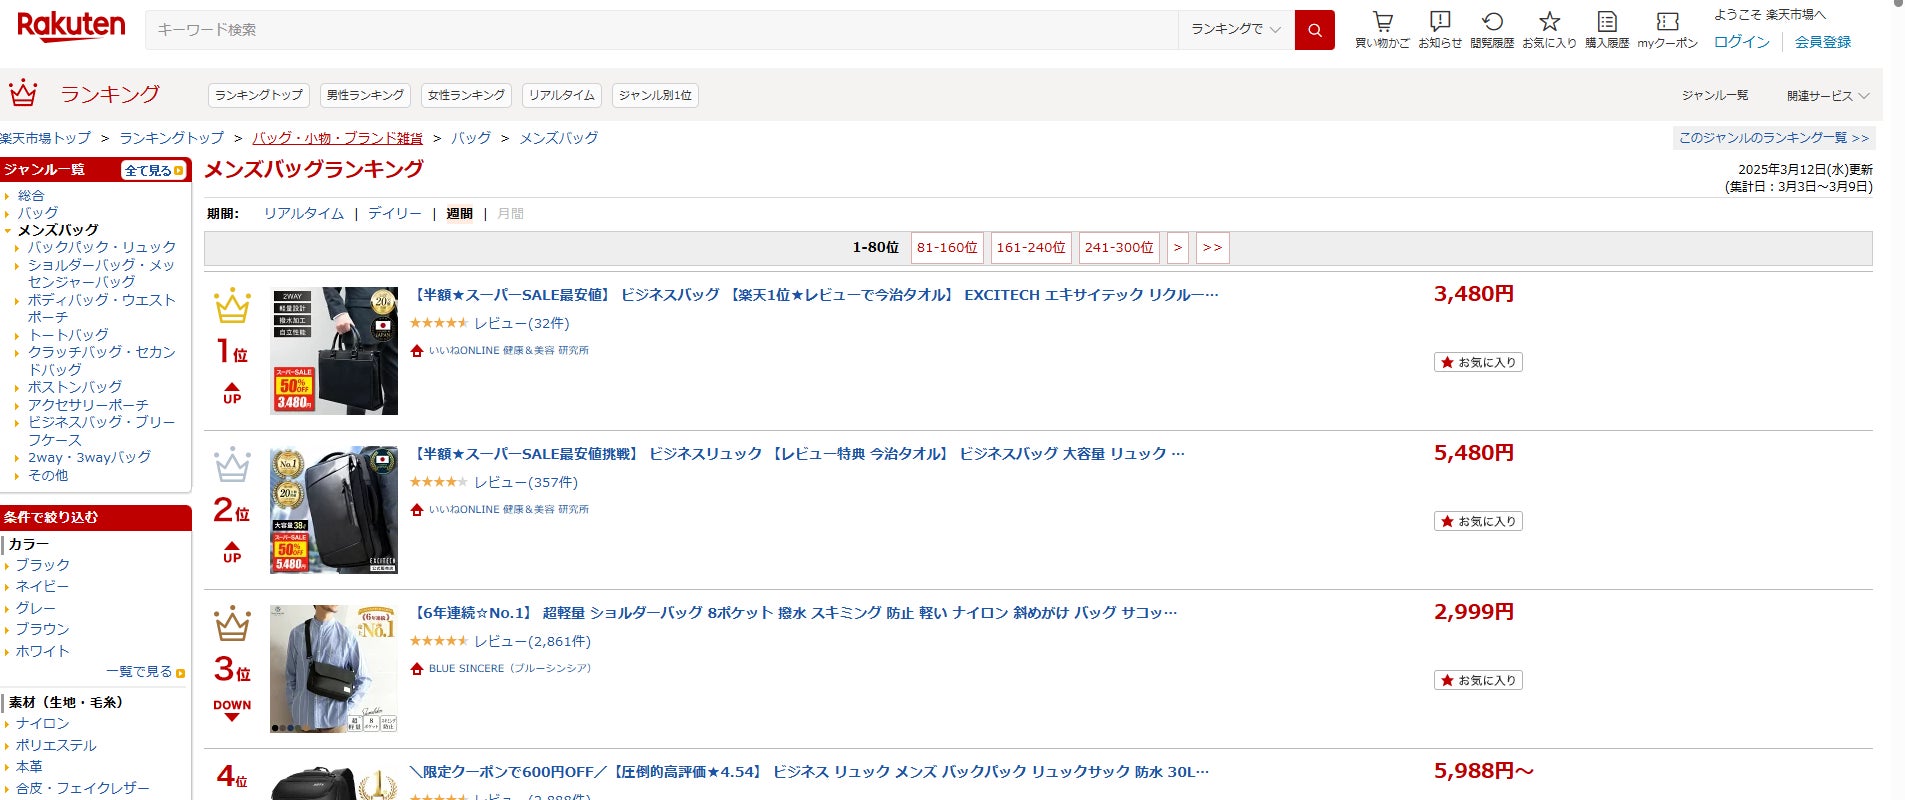
Task: Open the ランキングで search scope dropdown
Action: click(1236, 30)
